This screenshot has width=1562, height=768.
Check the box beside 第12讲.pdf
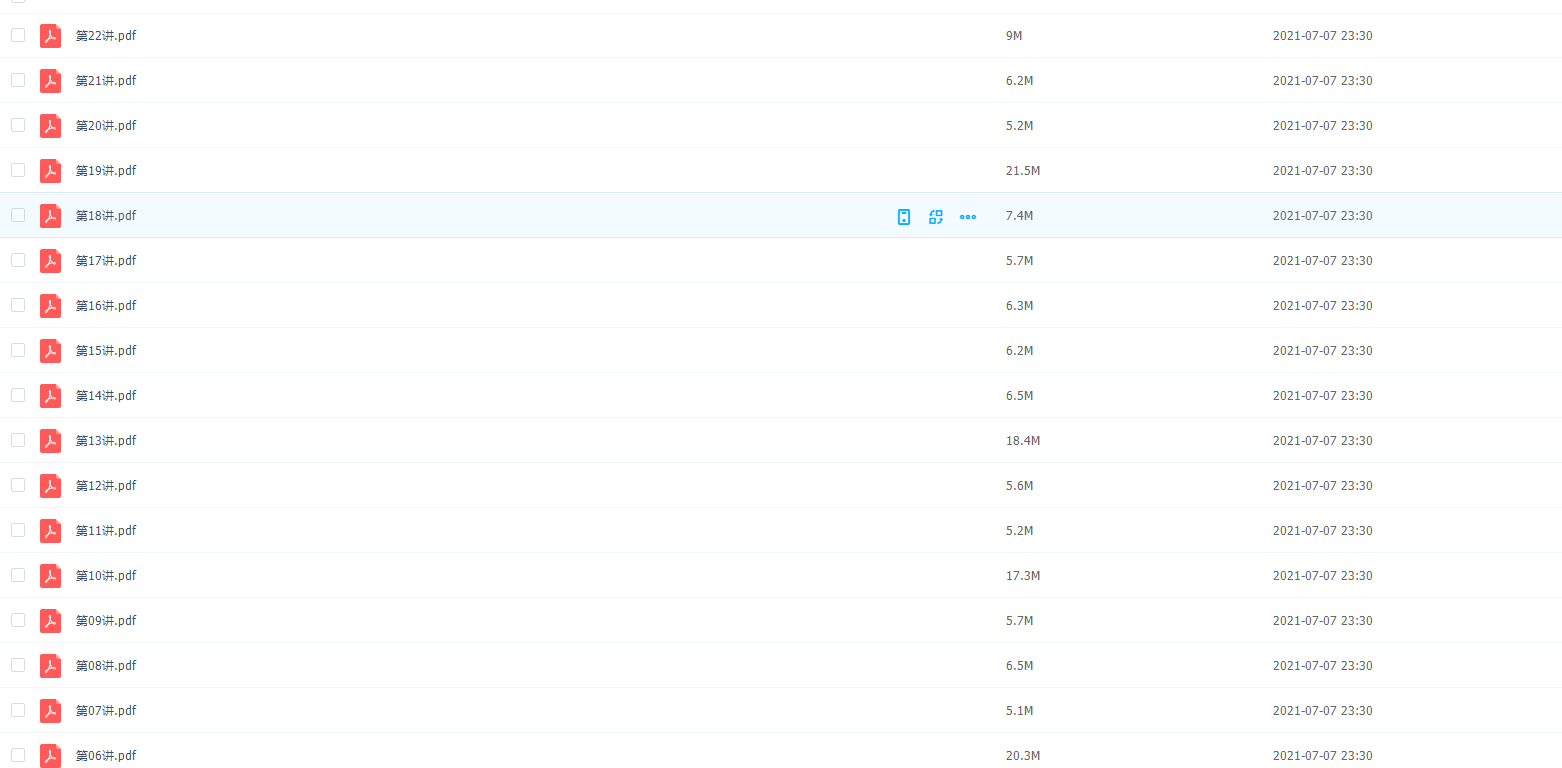click(x=18, y=485)
